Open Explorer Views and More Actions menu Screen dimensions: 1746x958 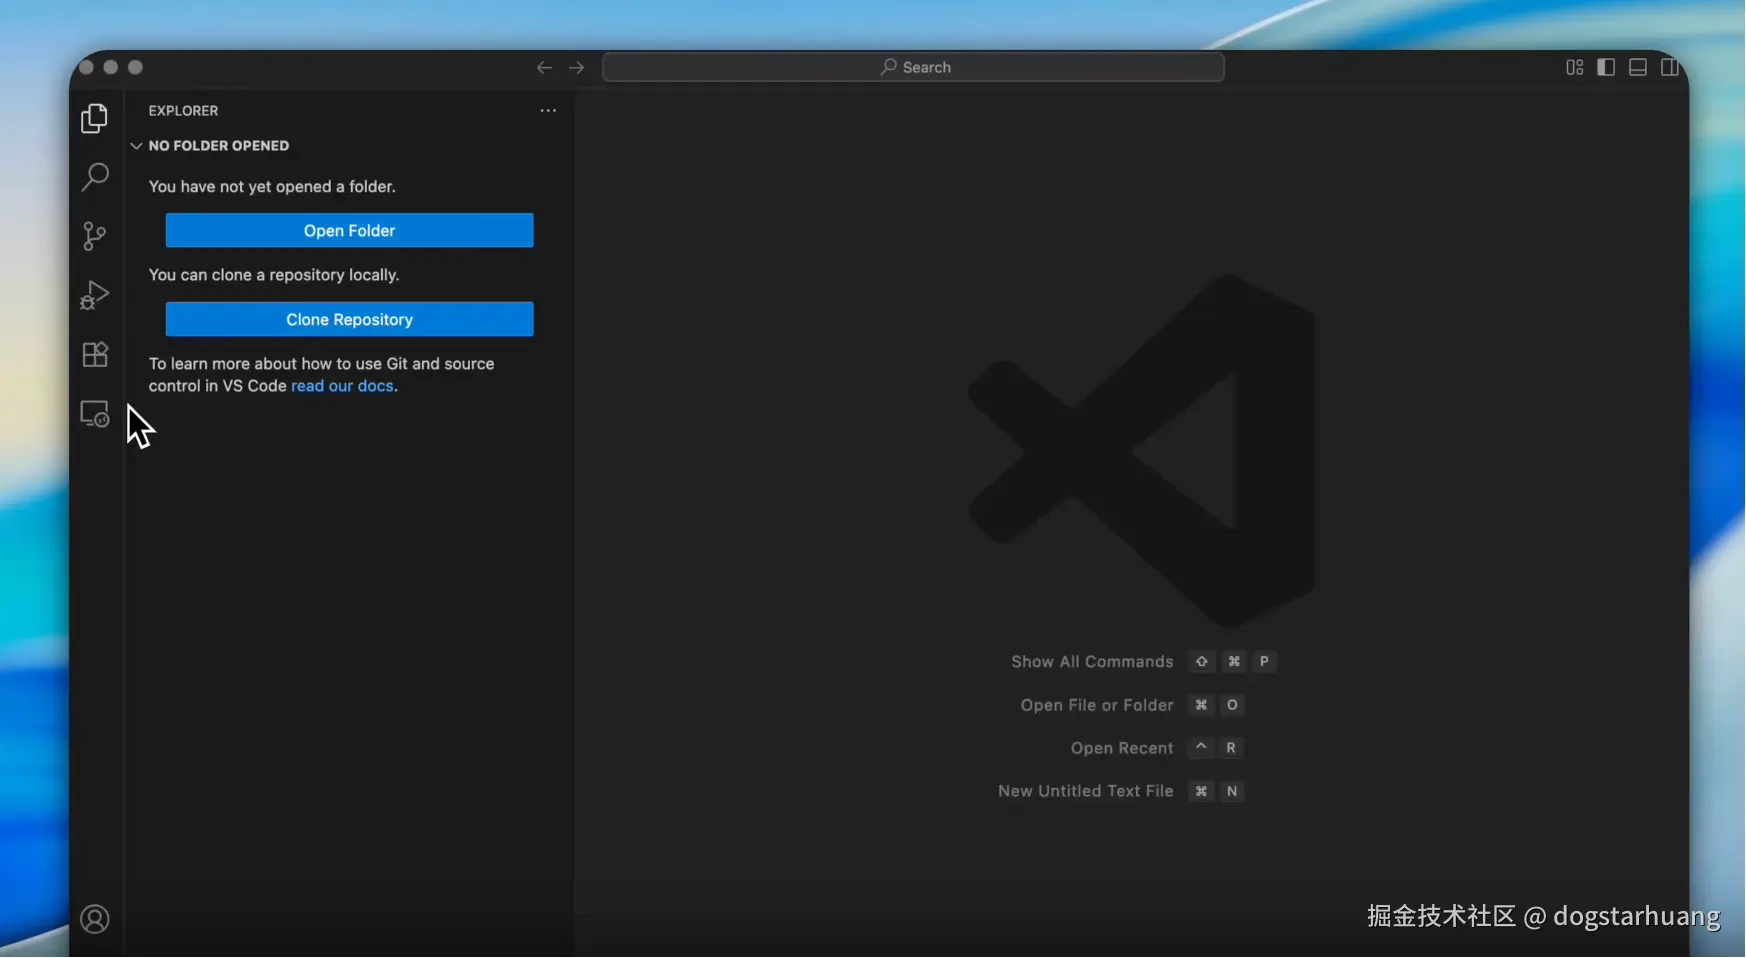click(x=548, y=111)
